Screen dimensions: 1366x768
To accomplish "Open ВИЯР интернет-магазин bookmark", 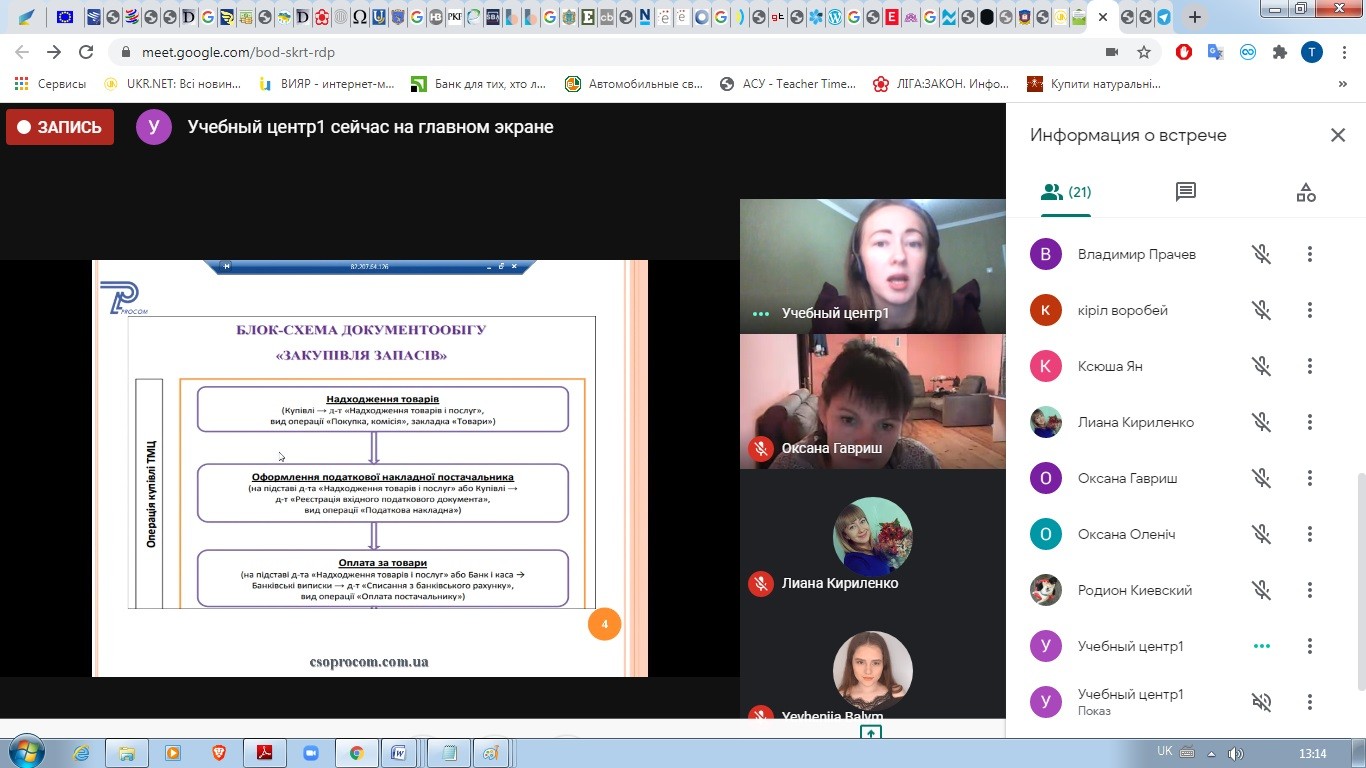I will (x=328, y=84).
